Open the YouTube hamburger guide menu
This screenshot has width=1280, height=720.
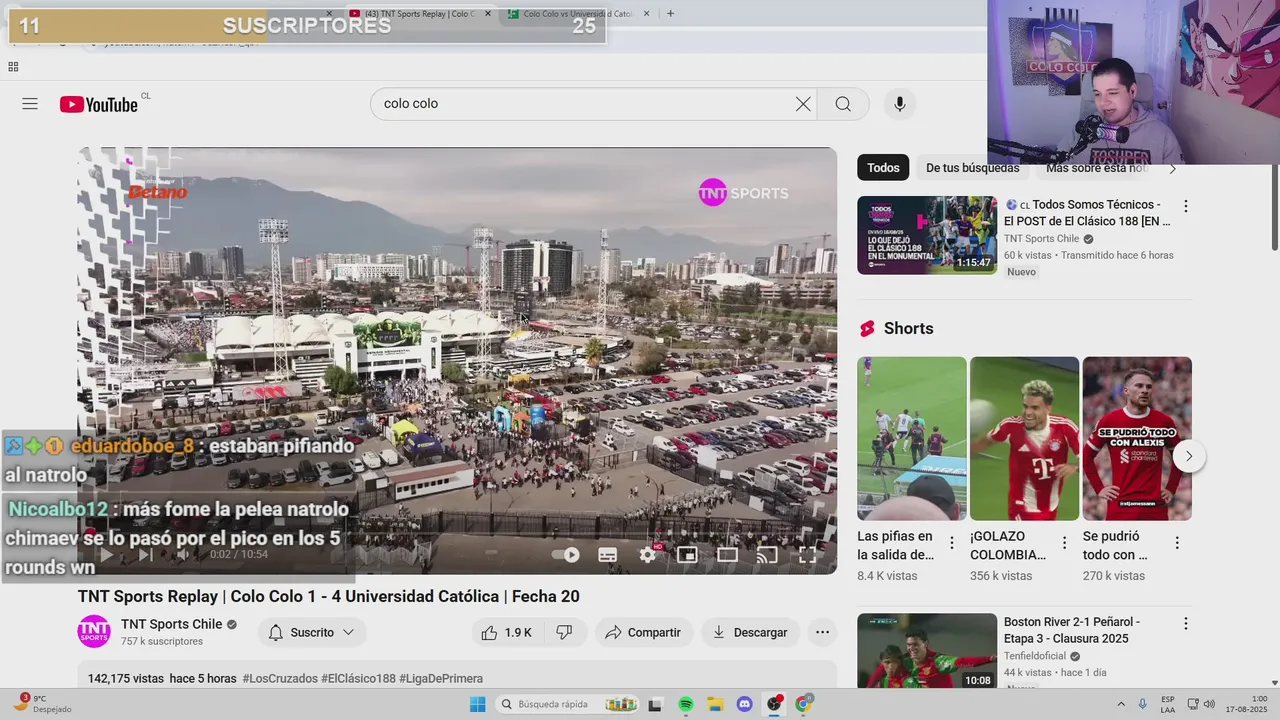click(30, 104)
